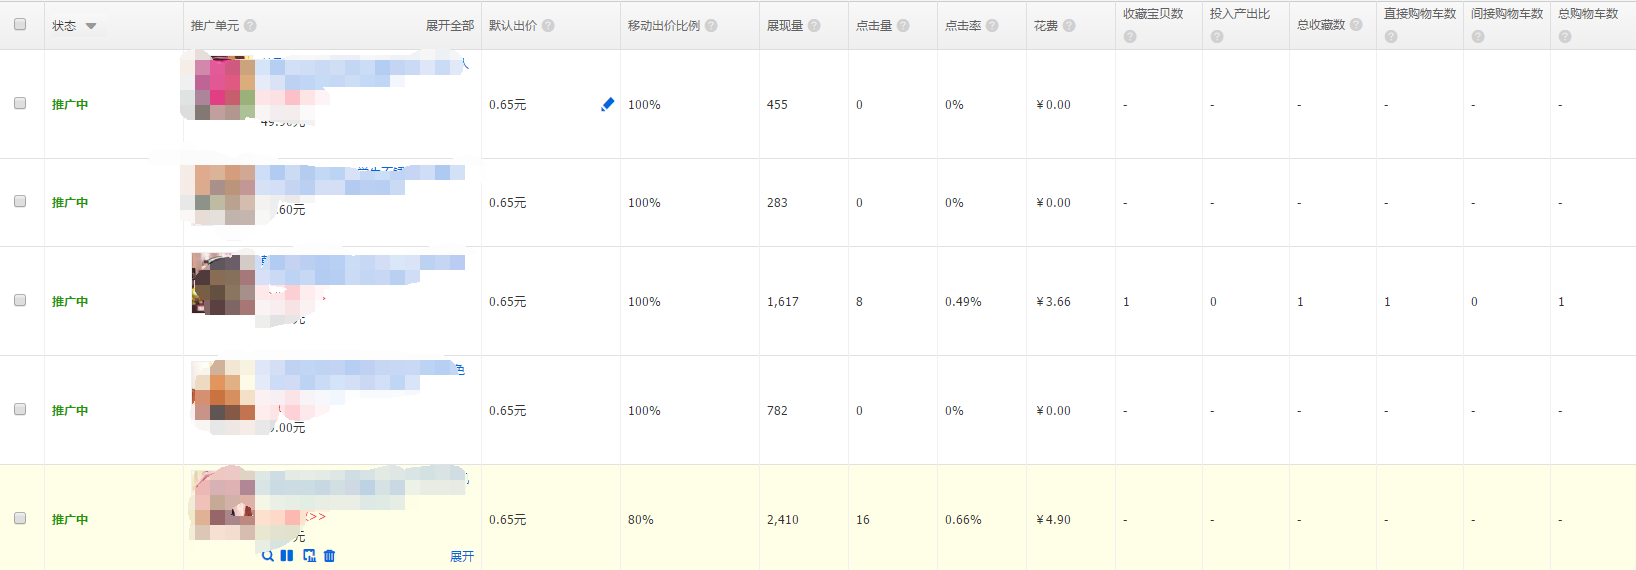Click the magnifier icon in highlighted row
This screenshot has height=570, width=1636.
coord(267,556)
